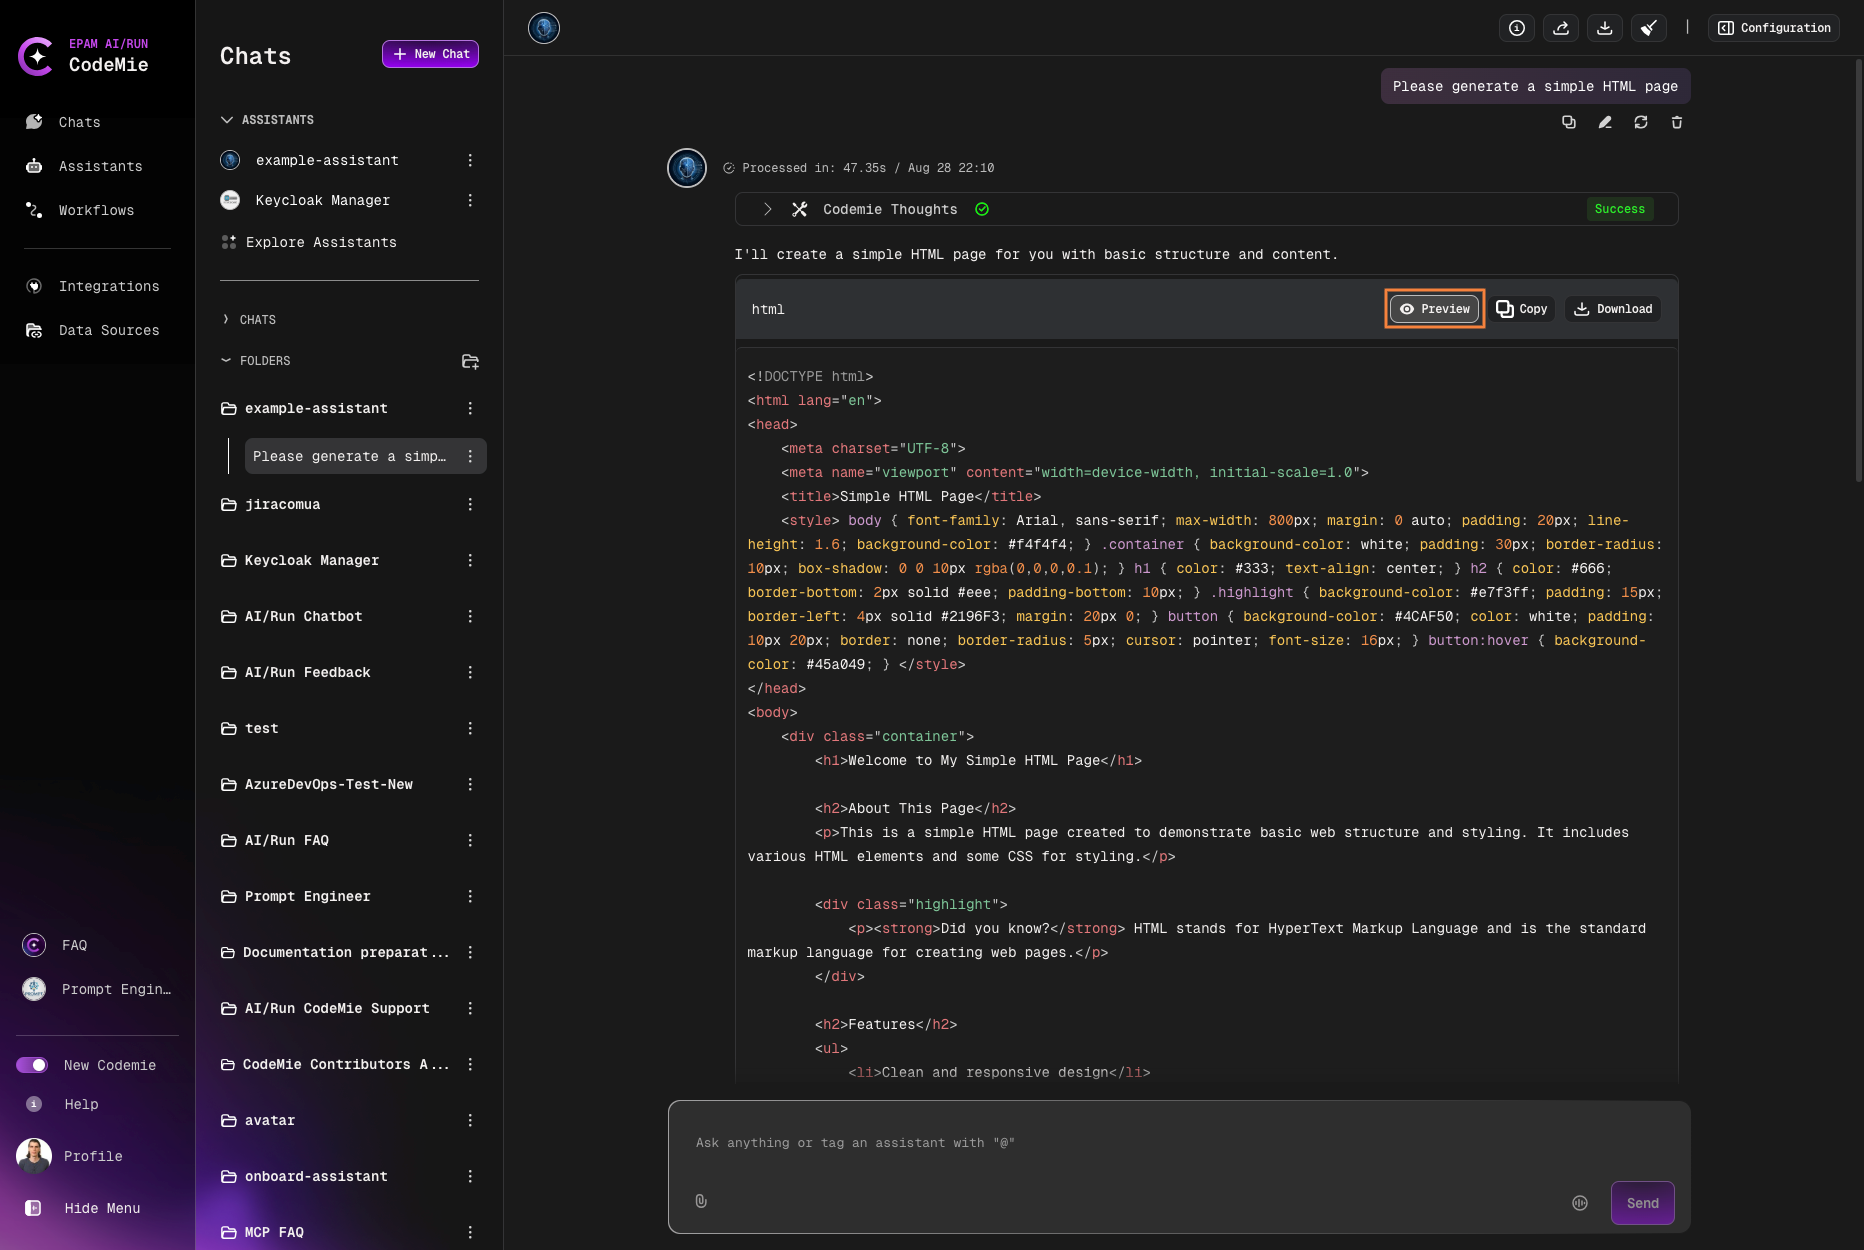Click the share chat icon in header
Viewport: 1864px width, 1250px height.
point(1561,28)
